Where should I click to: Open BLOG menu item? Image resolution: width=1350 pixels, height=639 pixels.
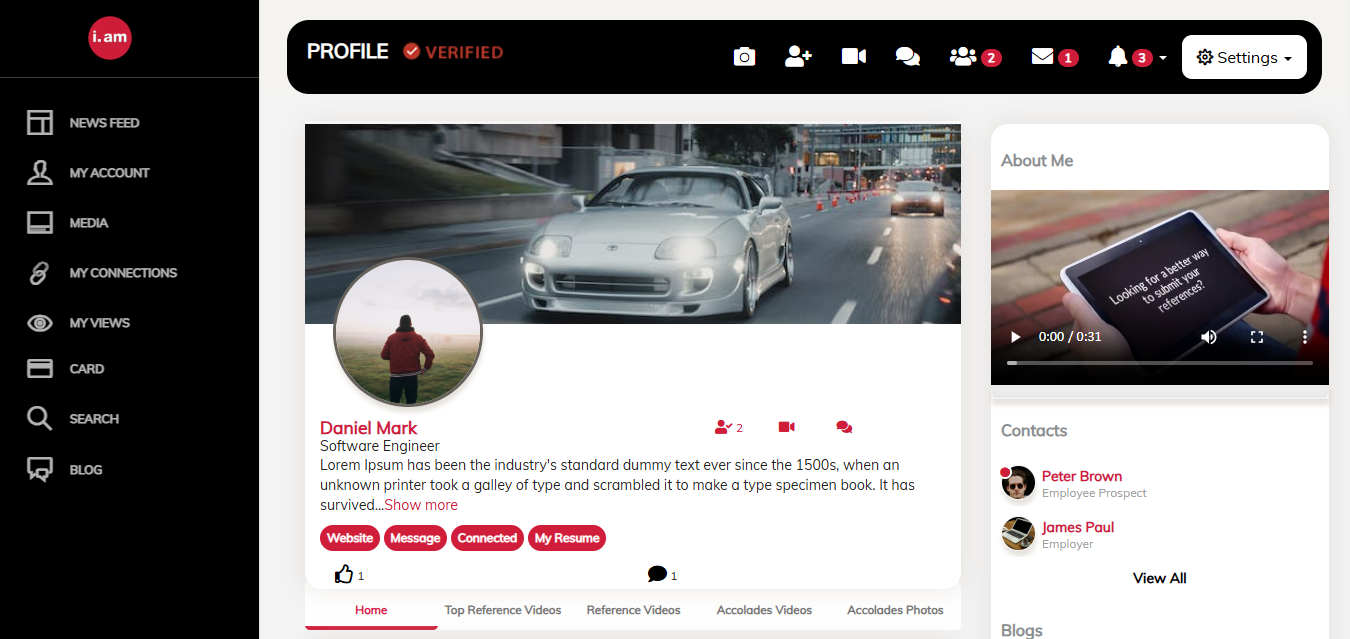(86, 470)
